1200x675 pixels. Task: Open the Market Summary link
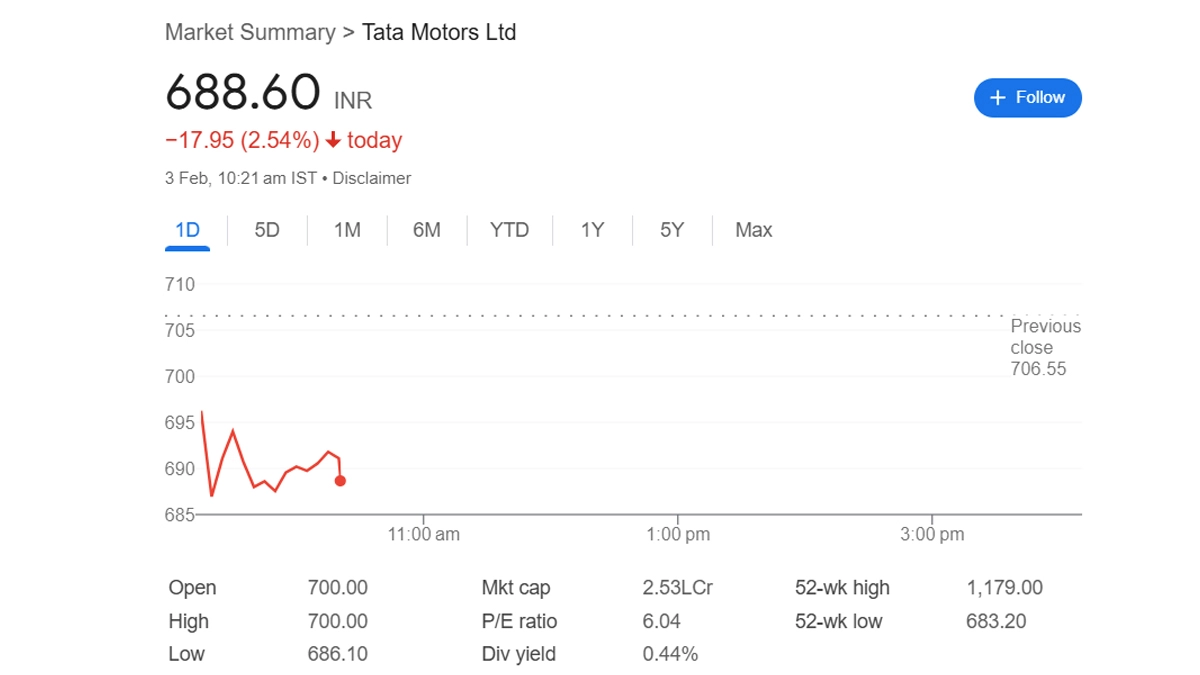[250, 32]
